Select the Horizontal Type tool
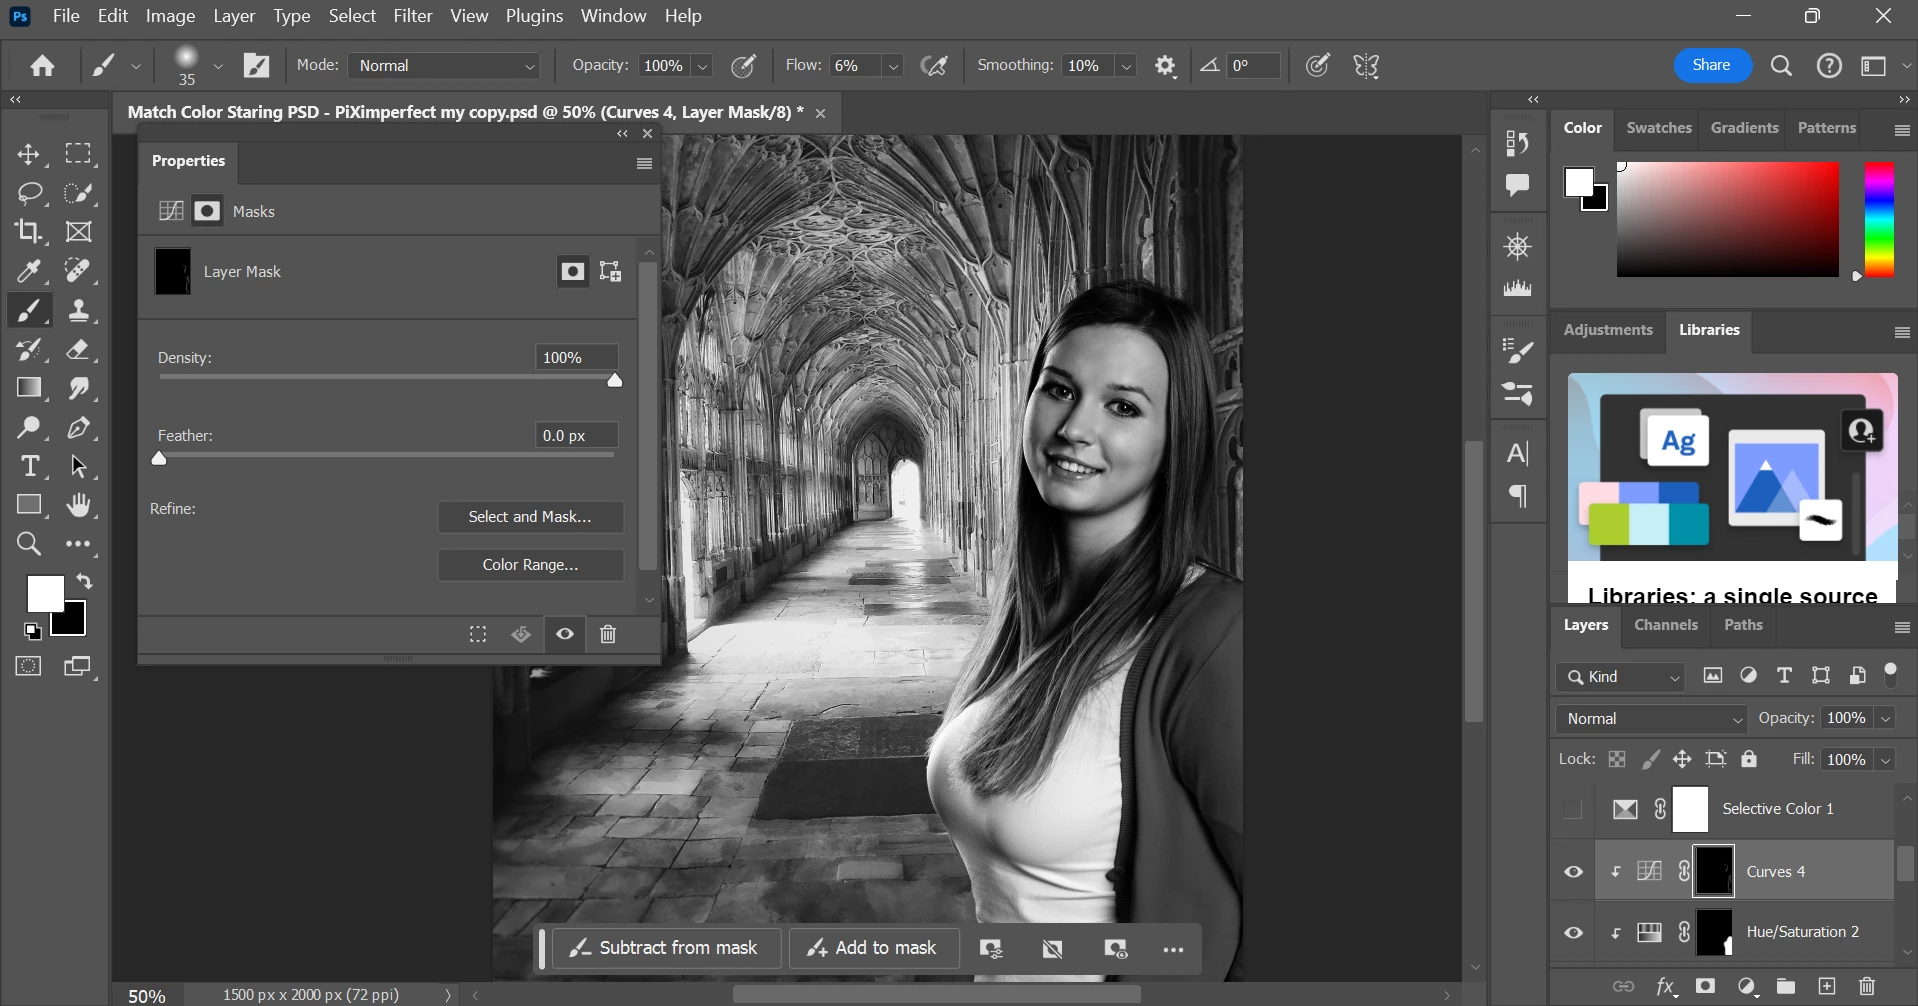 [x=30, y=467]
